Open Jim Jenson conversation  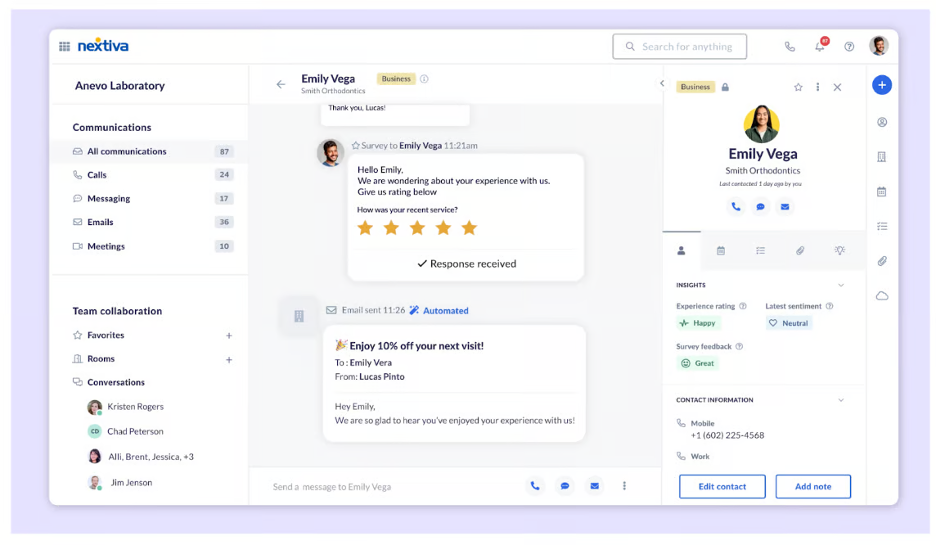[131, 483]
